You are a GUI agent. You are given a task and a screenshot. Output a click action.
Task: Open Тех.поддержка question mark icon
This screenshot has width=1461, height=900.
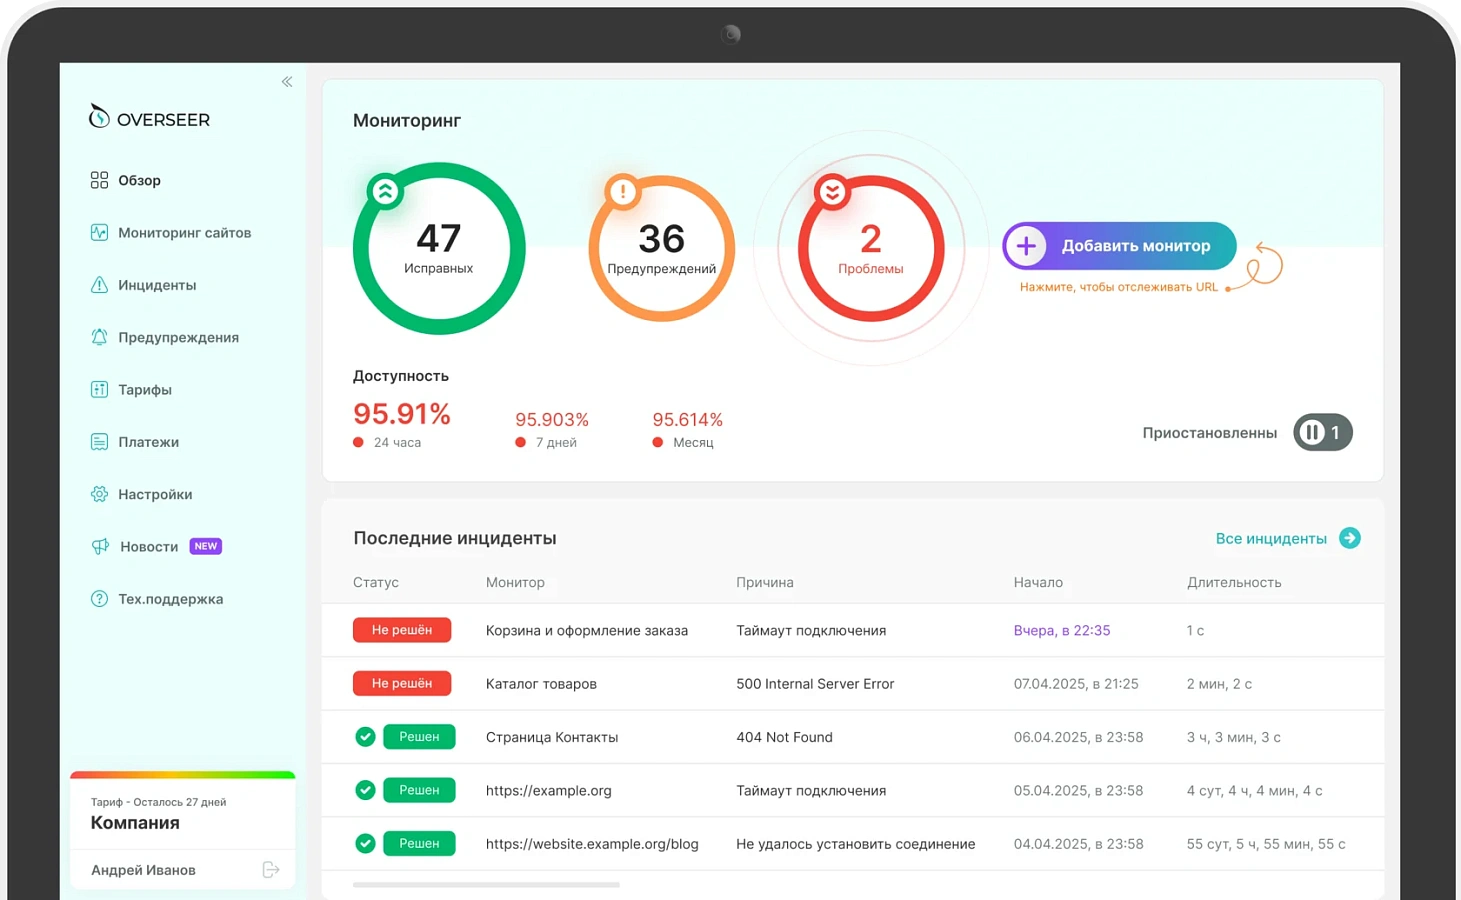[99, 599]
